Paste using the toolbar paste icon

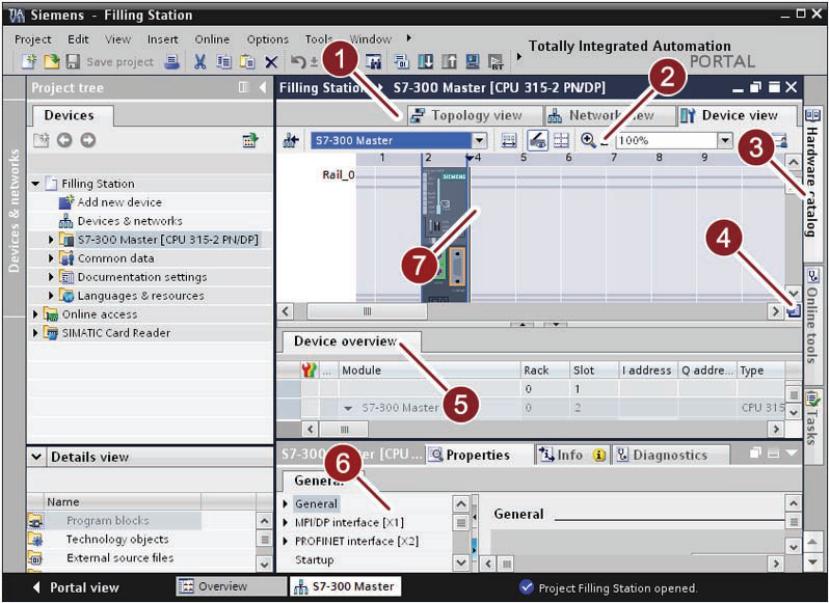pyautogui.click(x=247, y=62)
